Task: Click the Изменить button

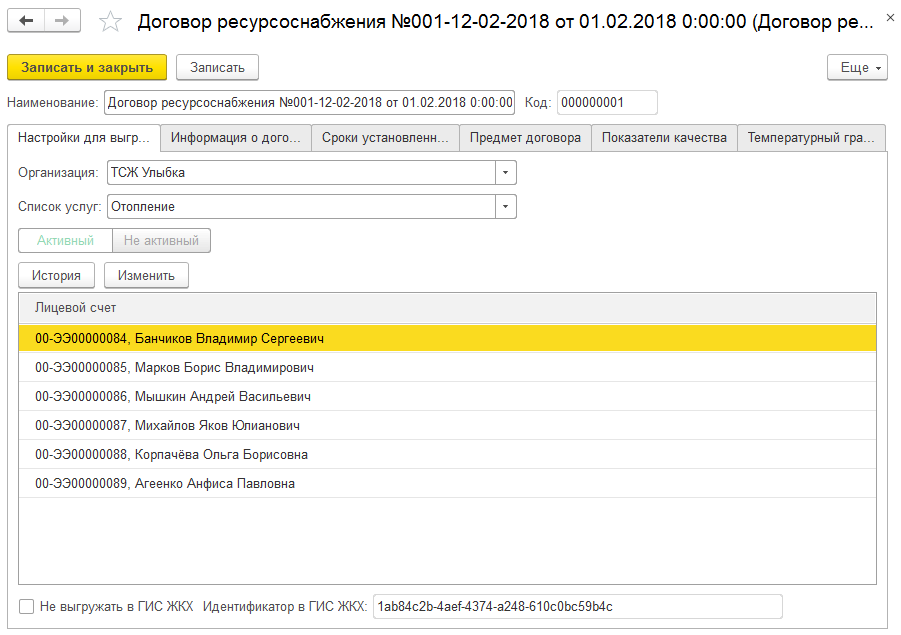Action: point(146,276)
